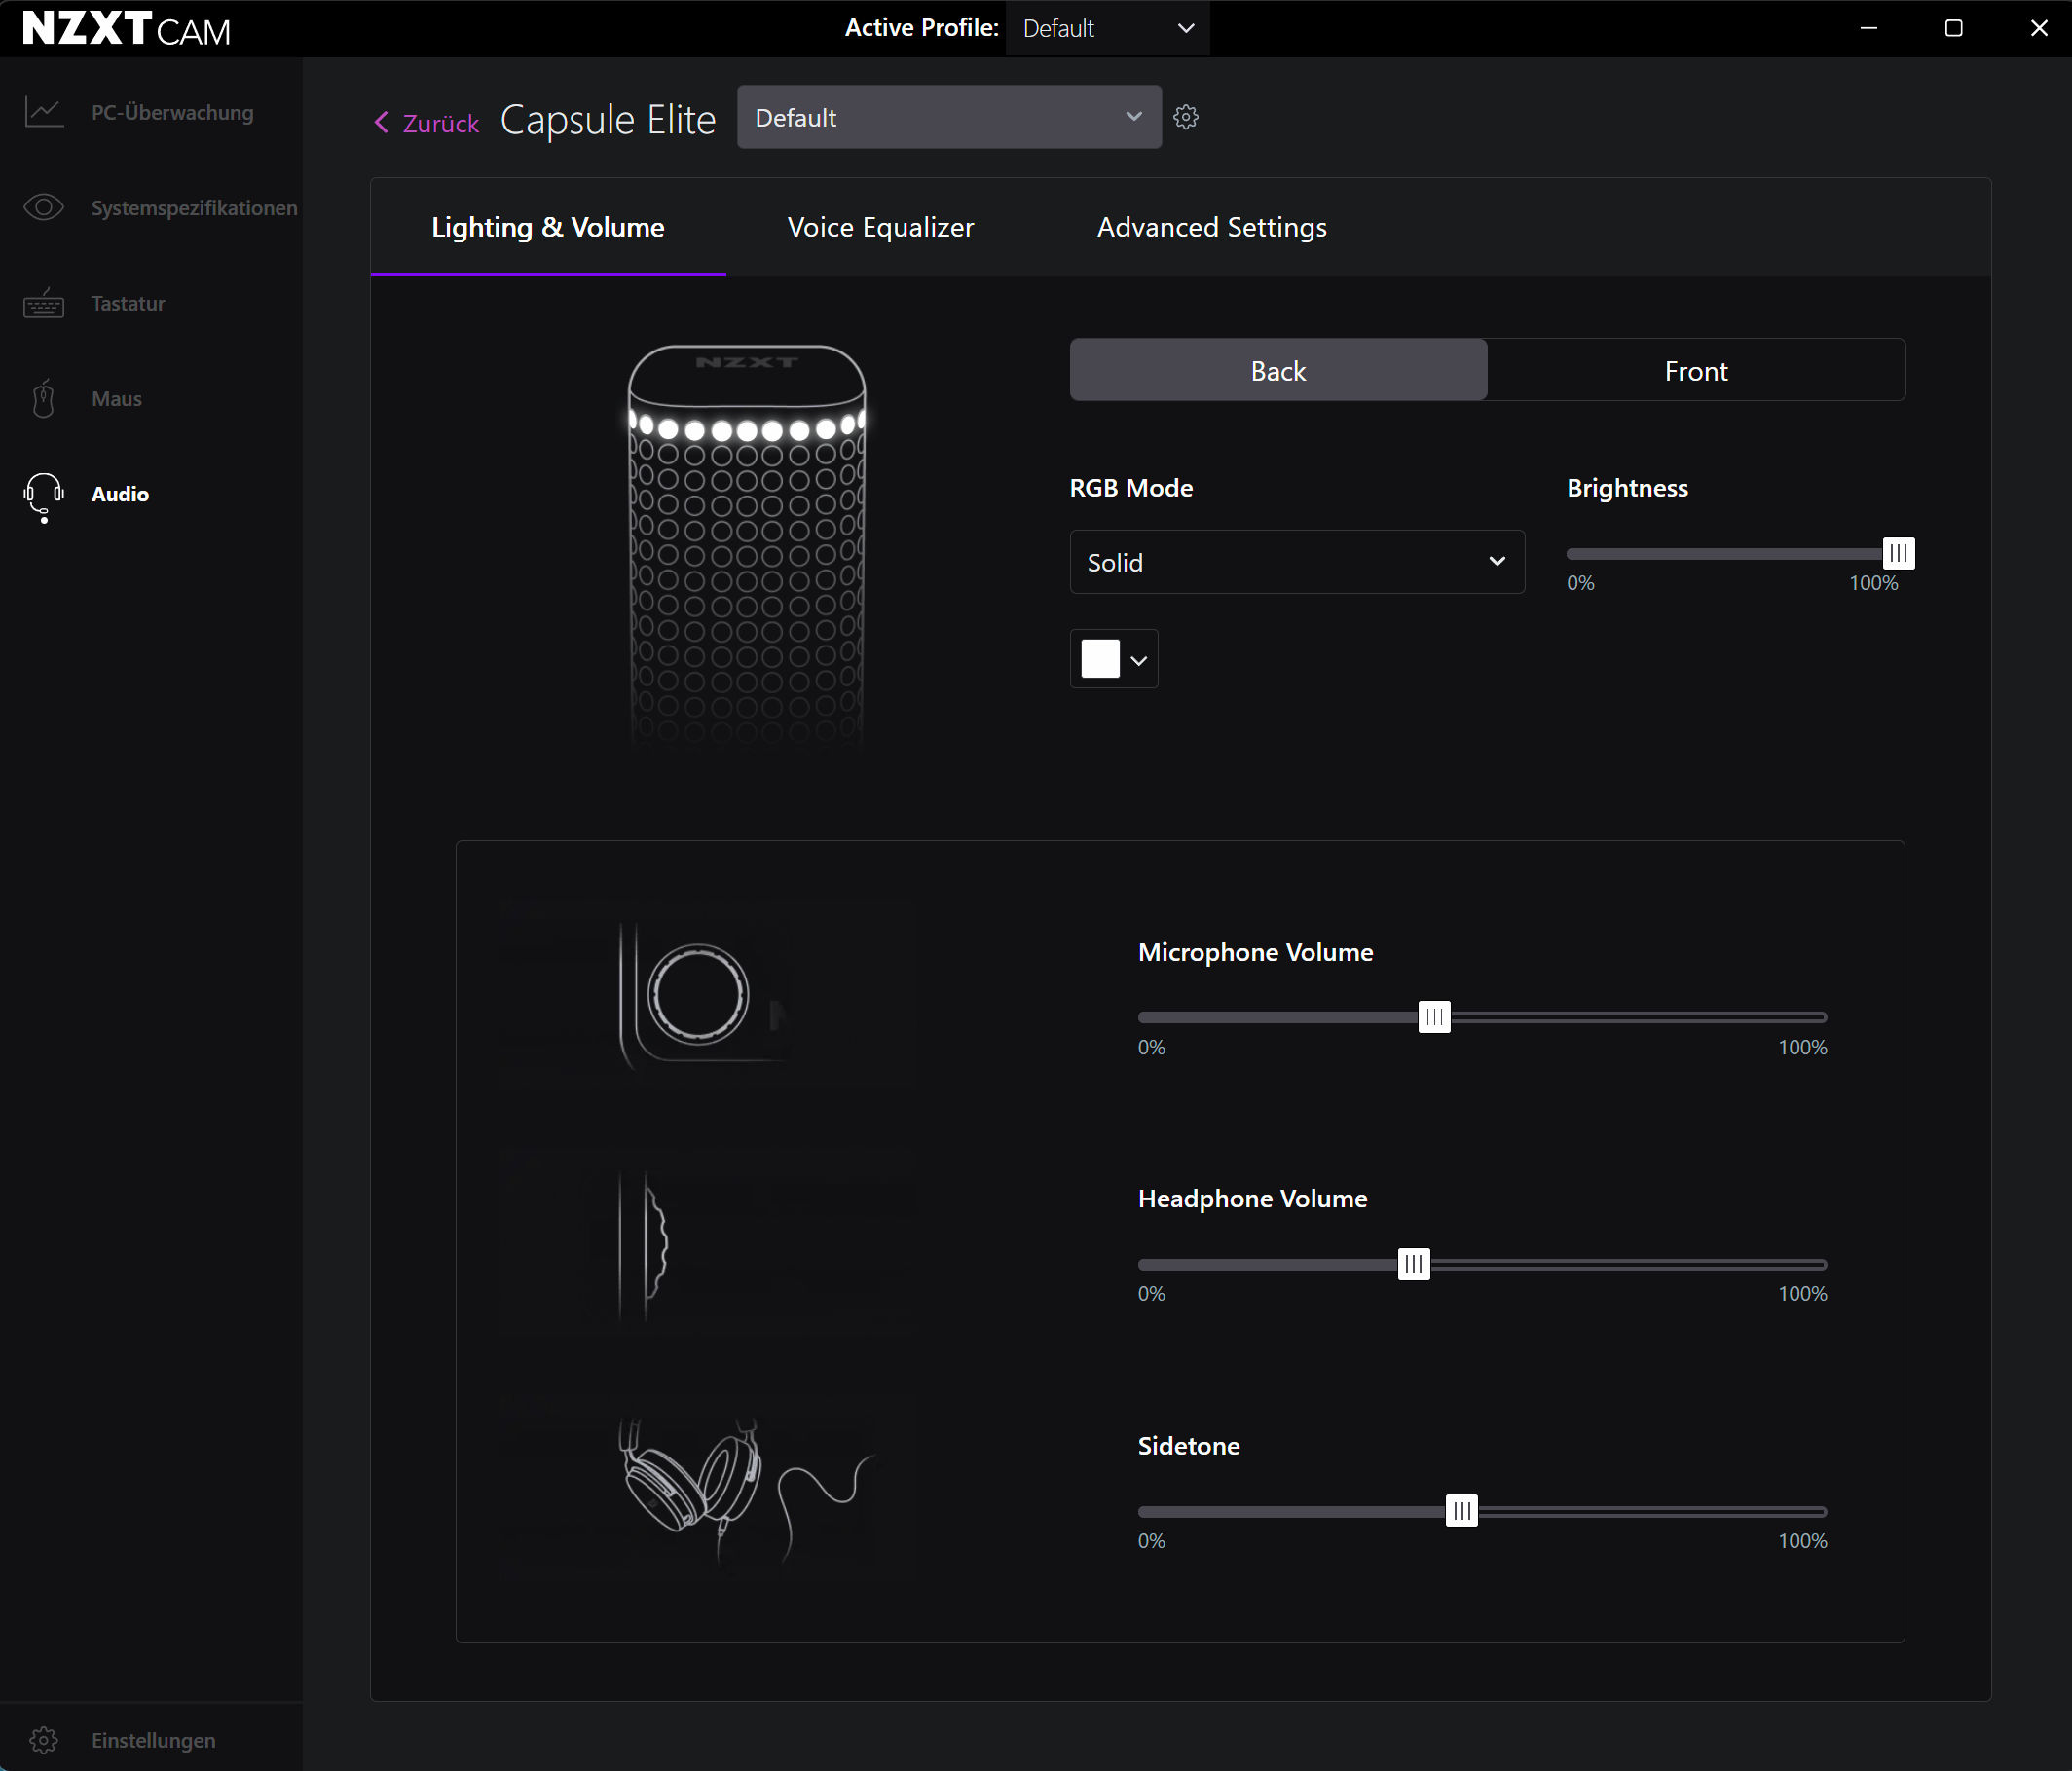Click the Brightness label
2072x1771 pixels.
(1627, 488)
